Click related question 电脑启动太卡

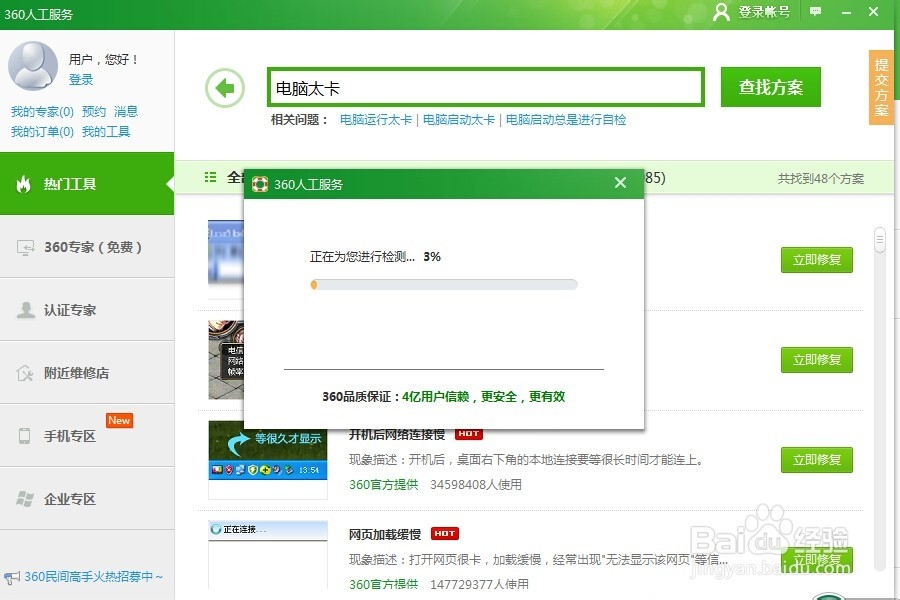(459, 119)
